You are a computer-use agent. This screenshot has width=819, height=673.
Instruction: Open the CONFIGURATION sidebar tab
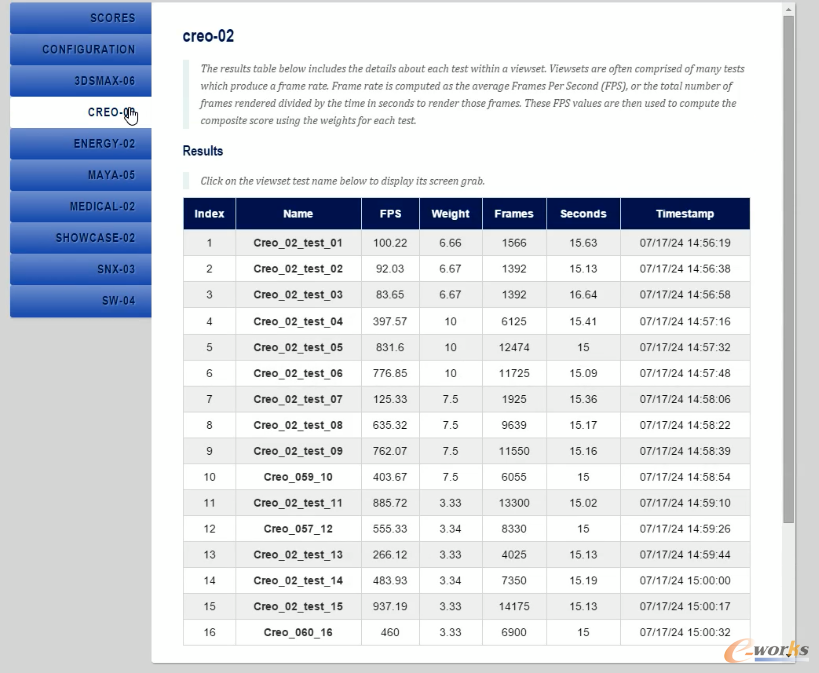tap(81, 50)
